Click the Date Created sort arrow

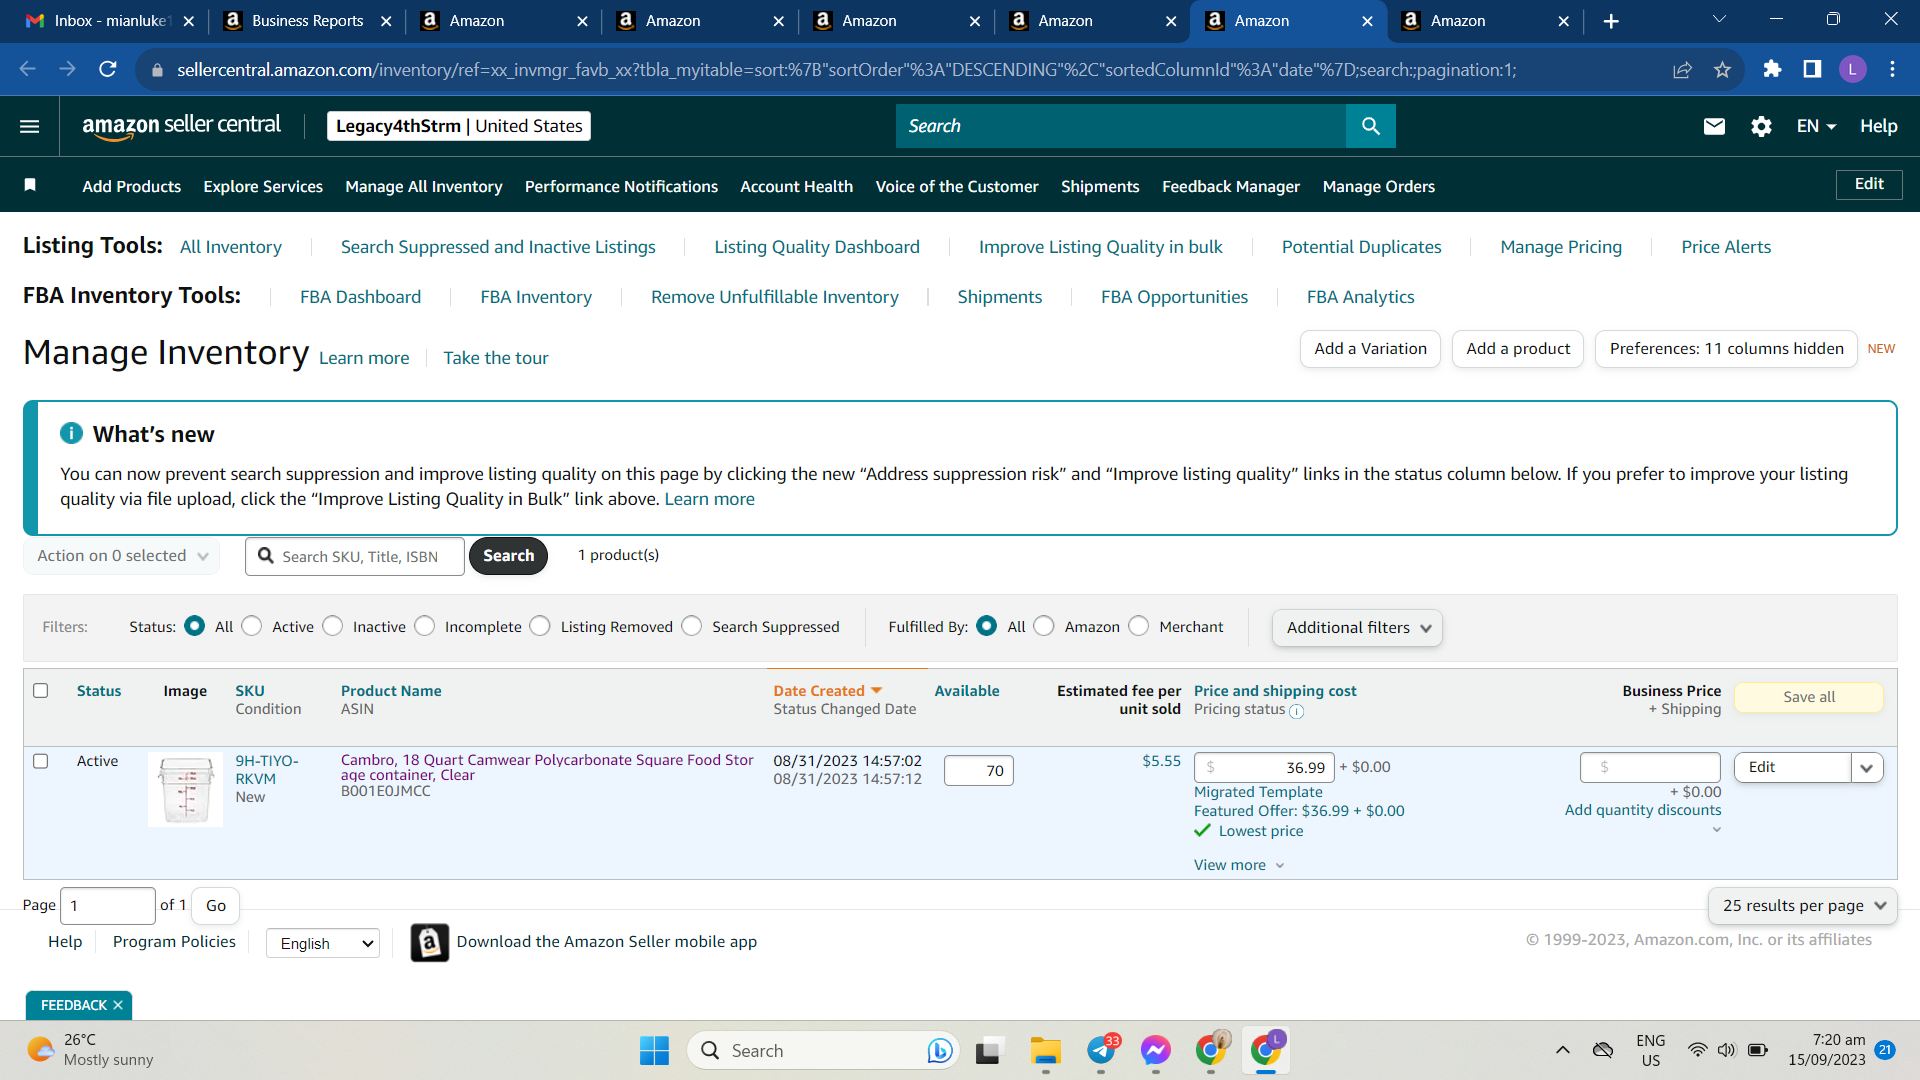coord(877,691)
